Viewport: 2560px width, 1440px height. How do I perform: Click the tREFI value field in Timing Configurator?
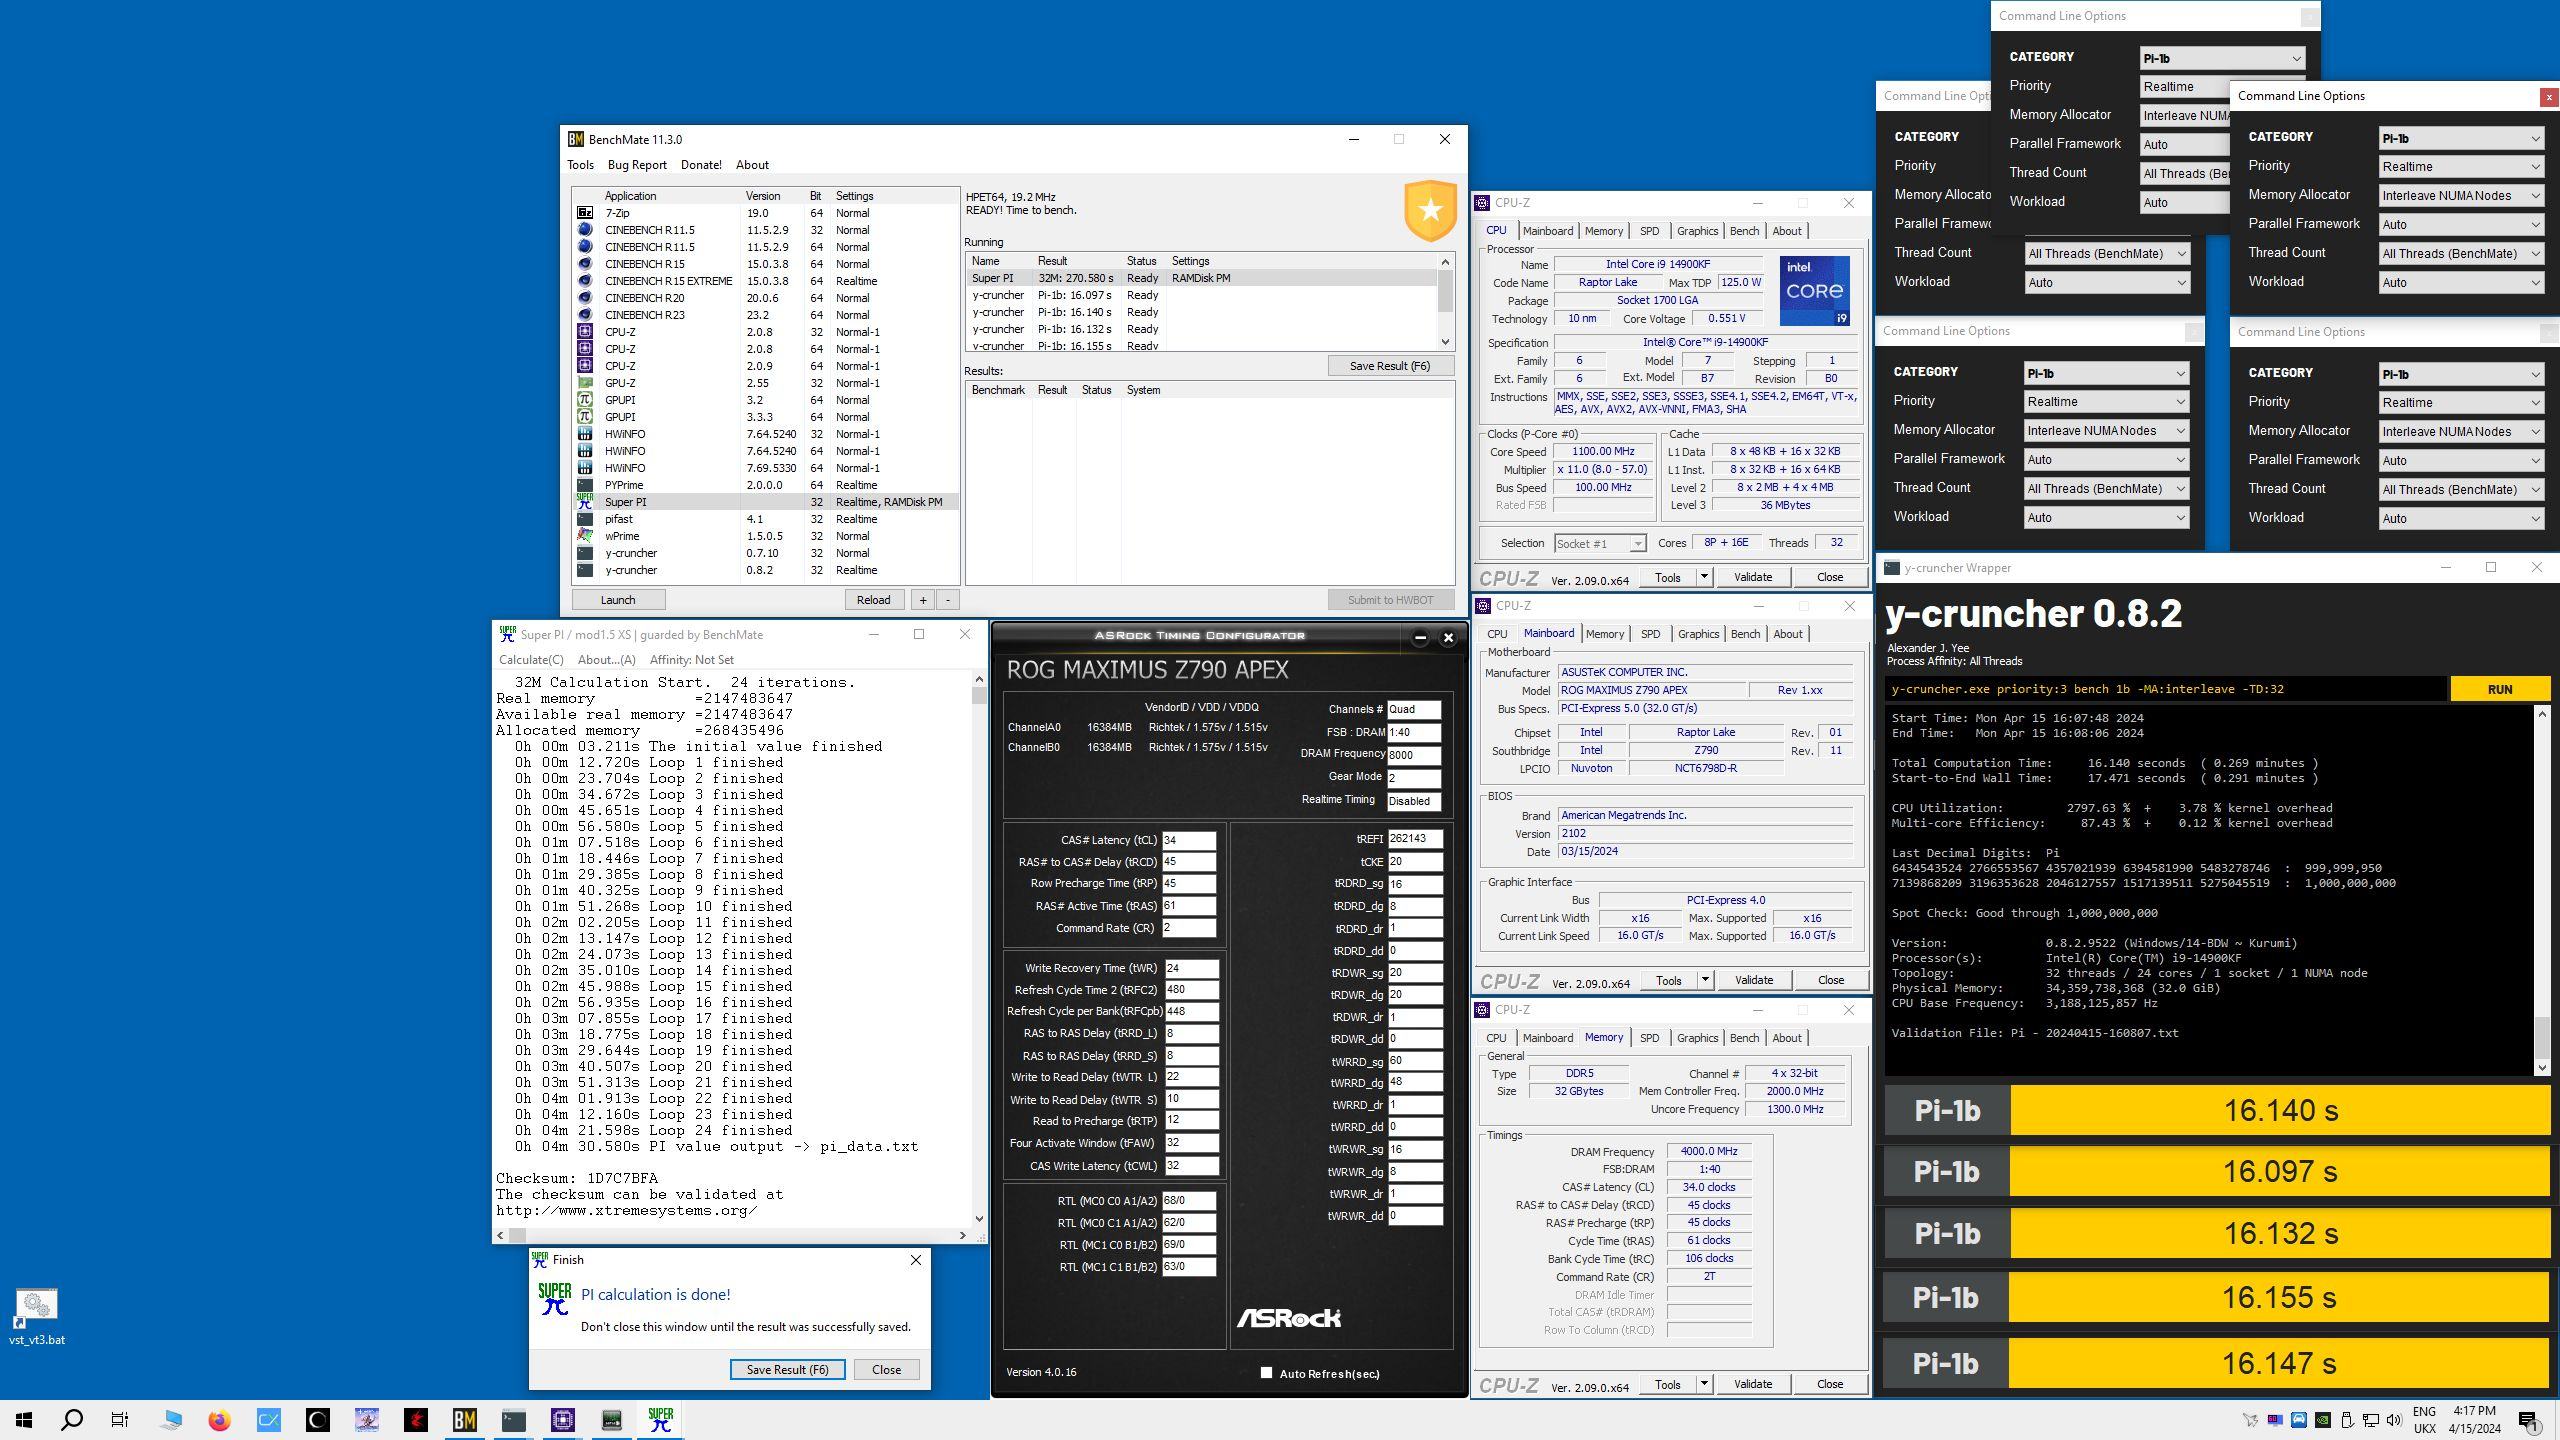point(1415,839)
